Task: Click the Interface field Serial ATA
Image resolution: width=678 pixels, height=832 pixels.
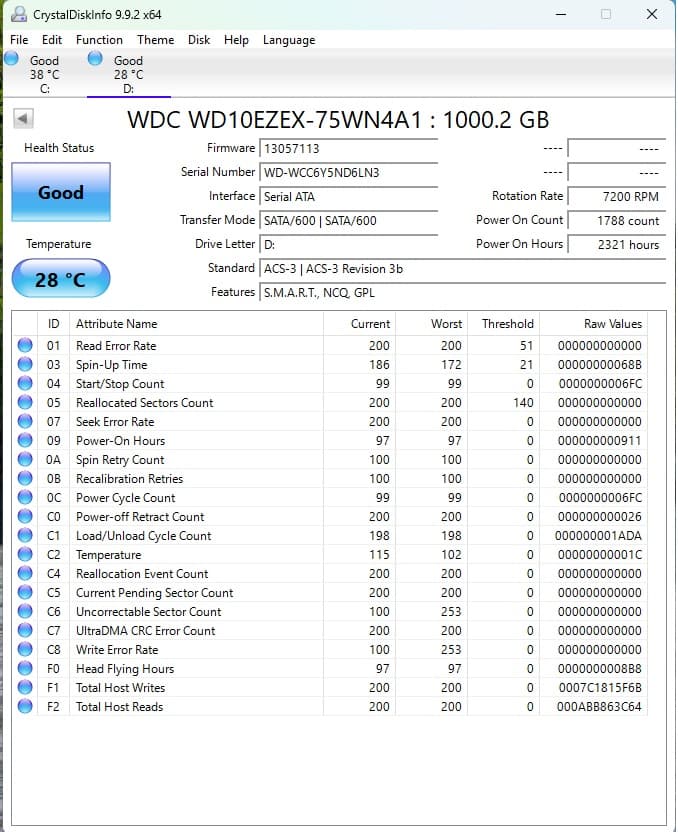Action: 349,196
